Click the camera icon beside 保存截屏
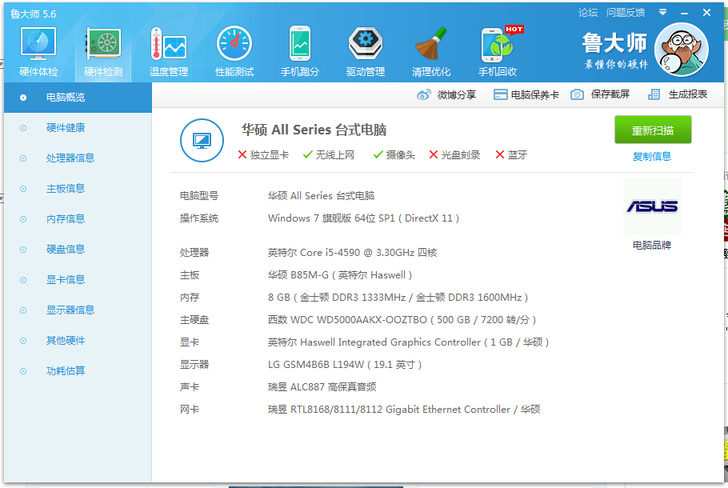This screenshot has height=488, width=728. coord(577,95)
